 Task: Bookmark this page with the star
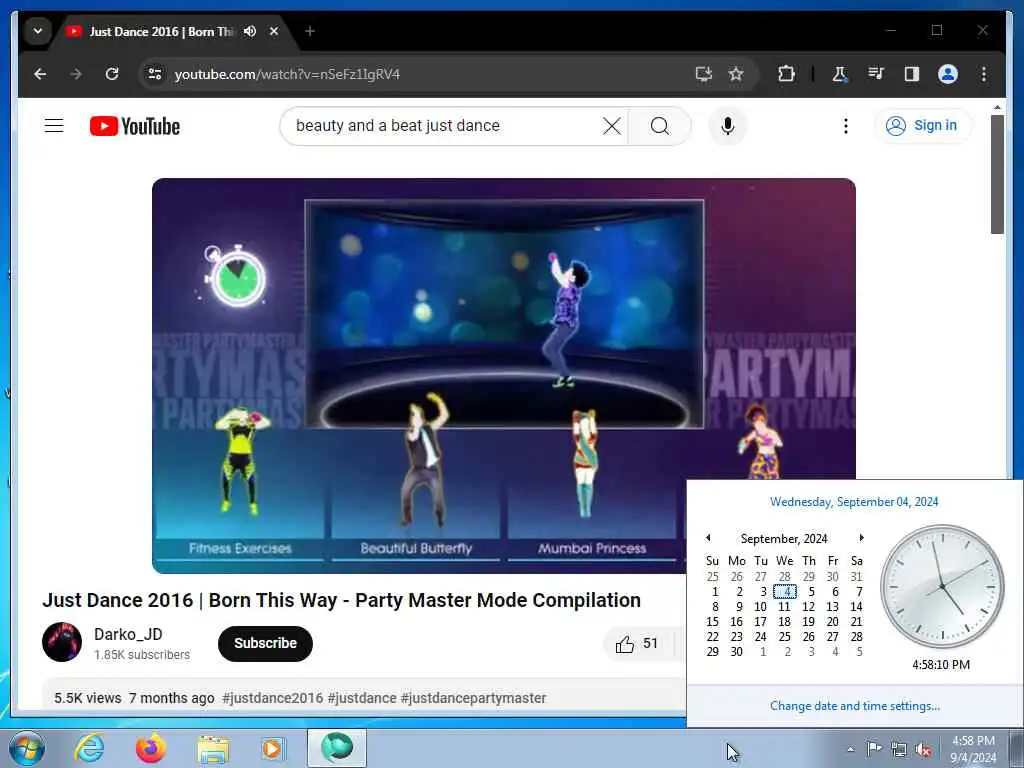(736, 74)
